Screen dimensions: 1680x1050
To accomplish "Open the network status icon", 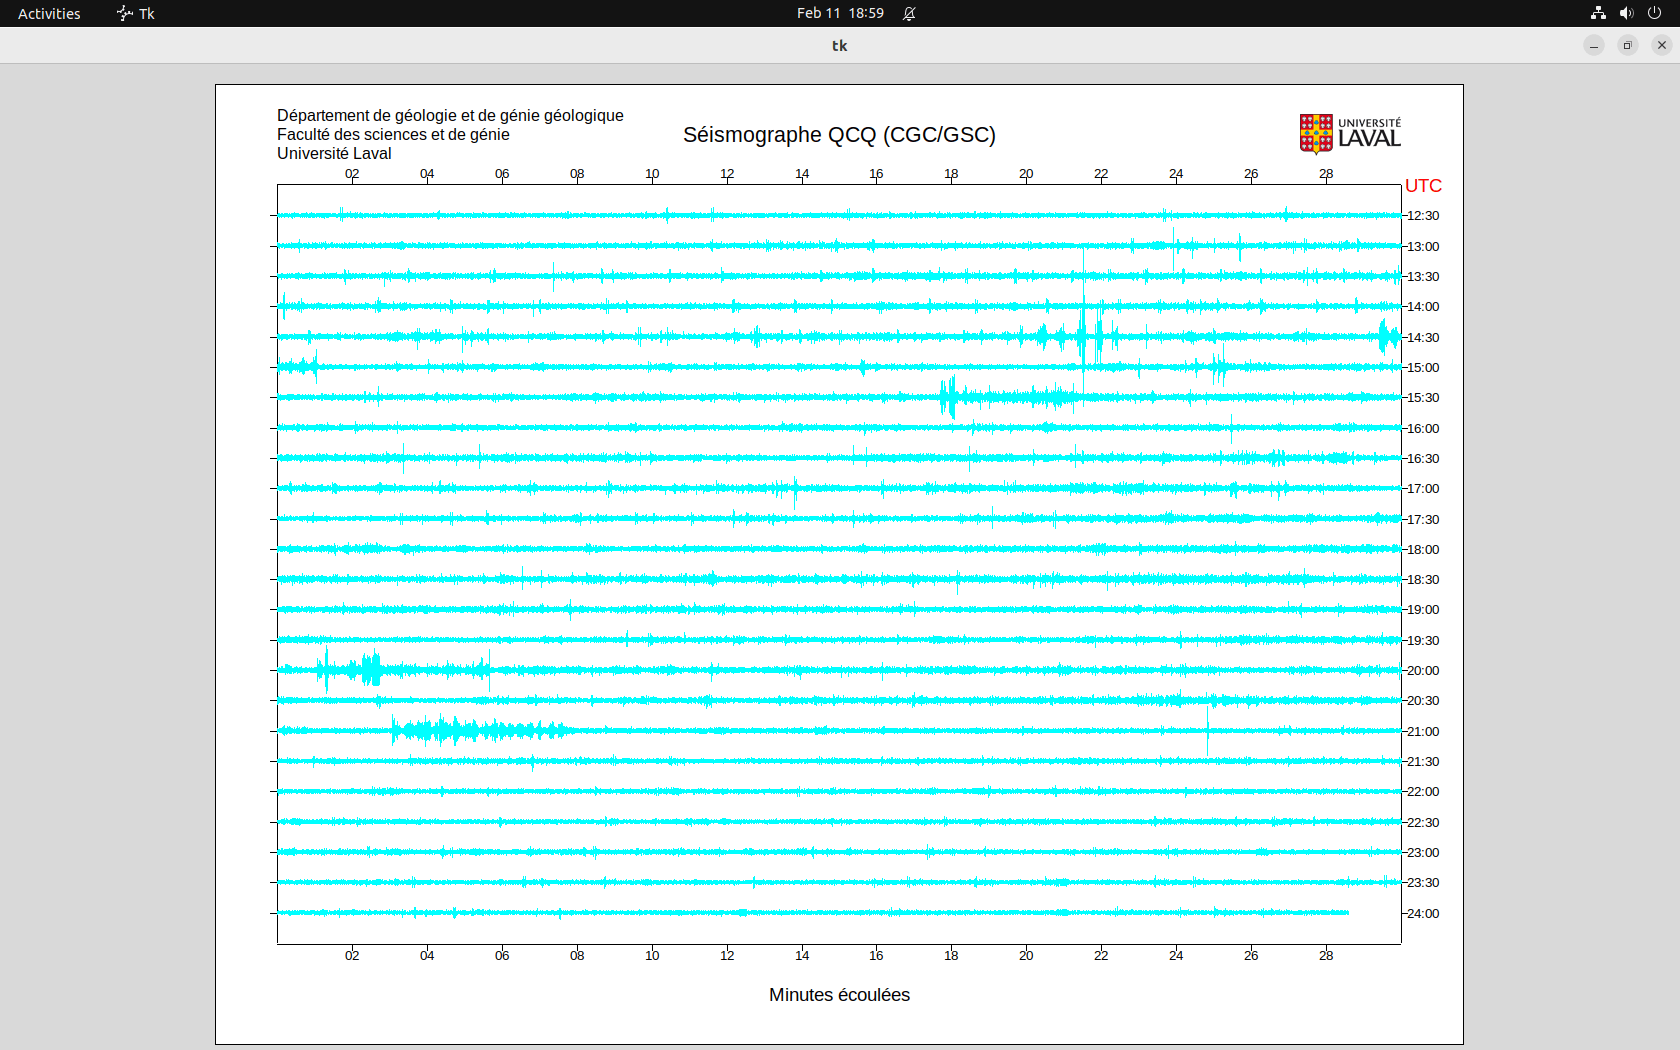I will point(1598,13).
